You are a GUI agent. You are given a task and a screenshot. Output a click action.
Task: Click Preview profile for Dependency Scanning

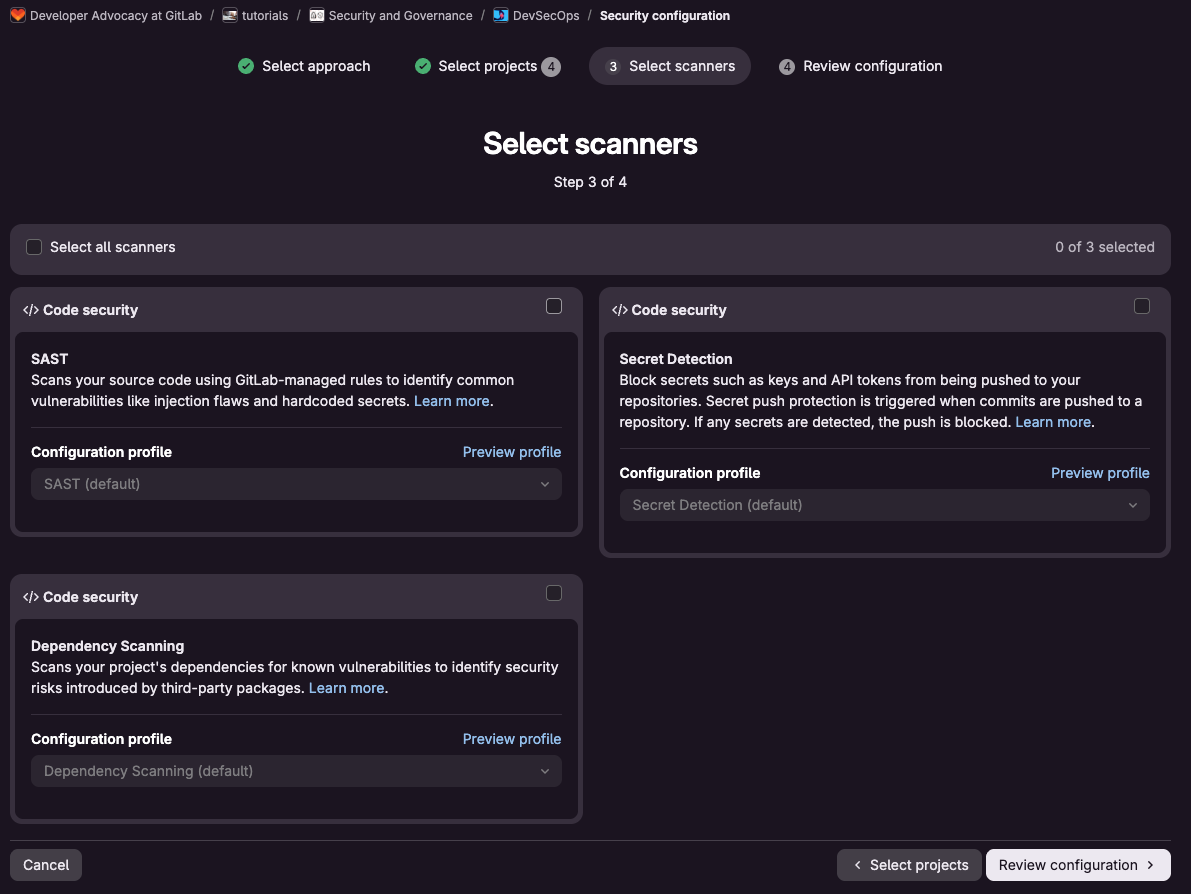coord(512,739)
